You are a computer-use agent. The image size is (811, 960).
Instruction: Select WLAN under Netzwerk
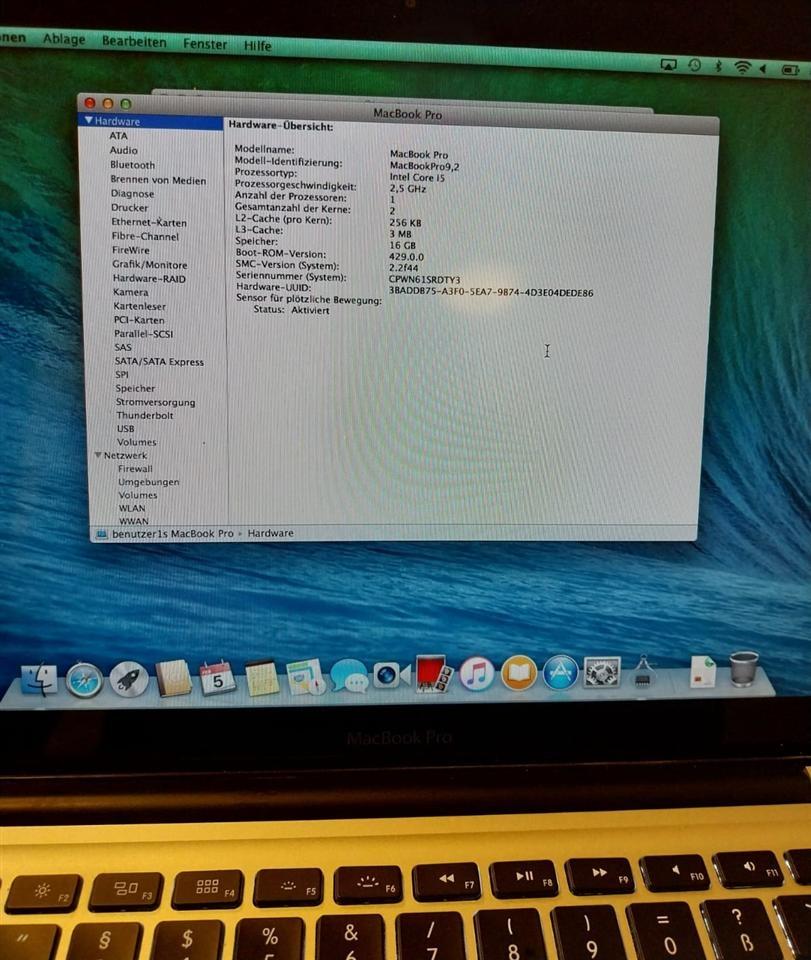(x=132, y=508)
